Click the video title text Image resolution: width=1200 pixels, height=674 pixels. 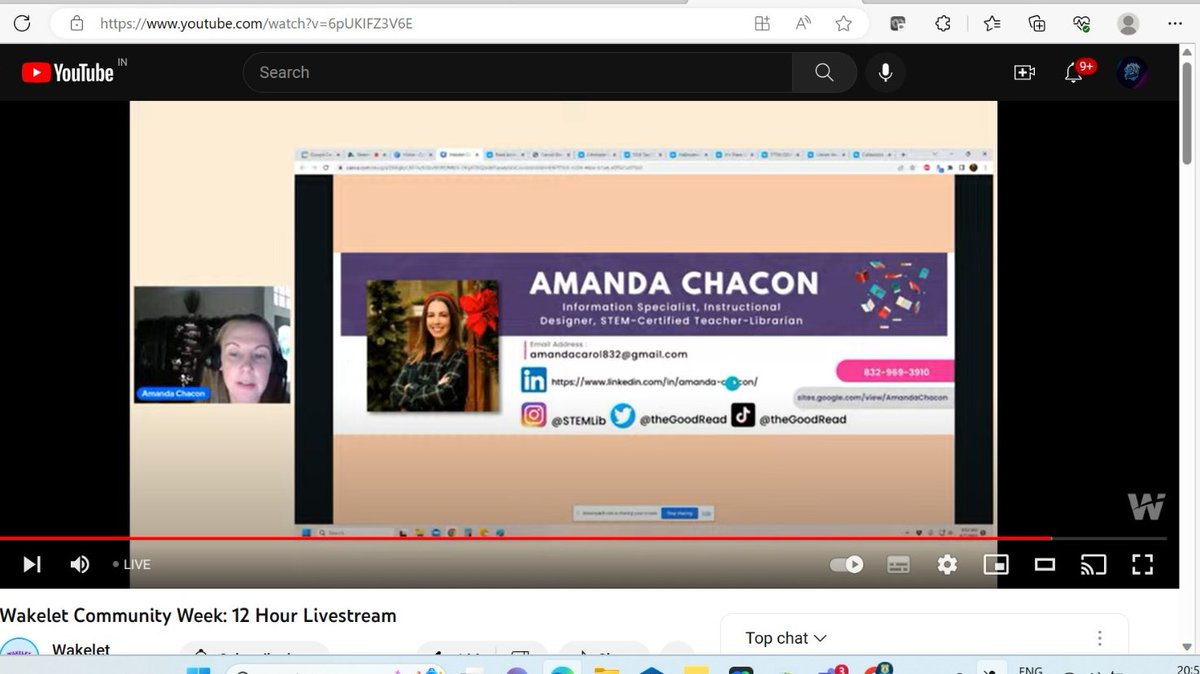198,615
